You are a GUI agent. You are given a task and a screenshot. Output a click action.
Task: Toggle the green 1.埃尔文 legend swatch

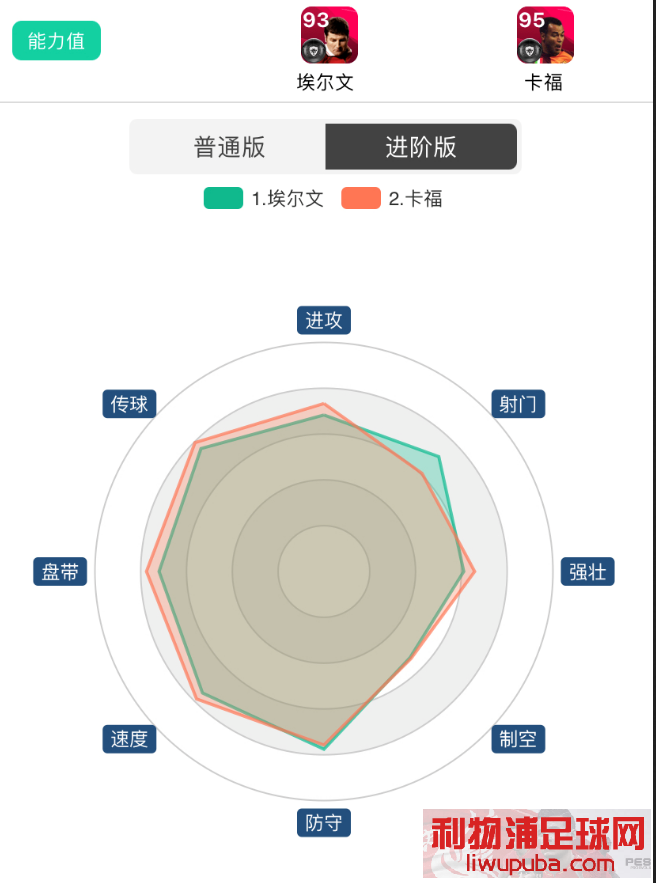223,198
